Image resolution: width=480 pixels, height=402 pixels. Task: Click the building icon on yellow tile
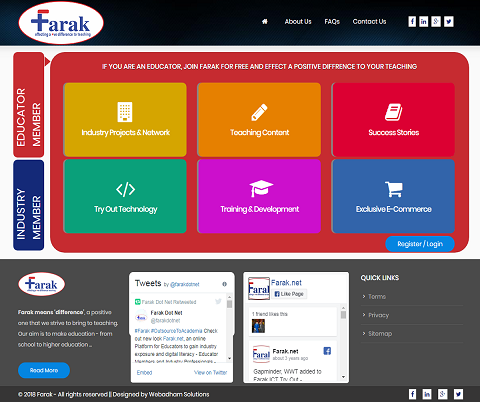click(125, 112)
